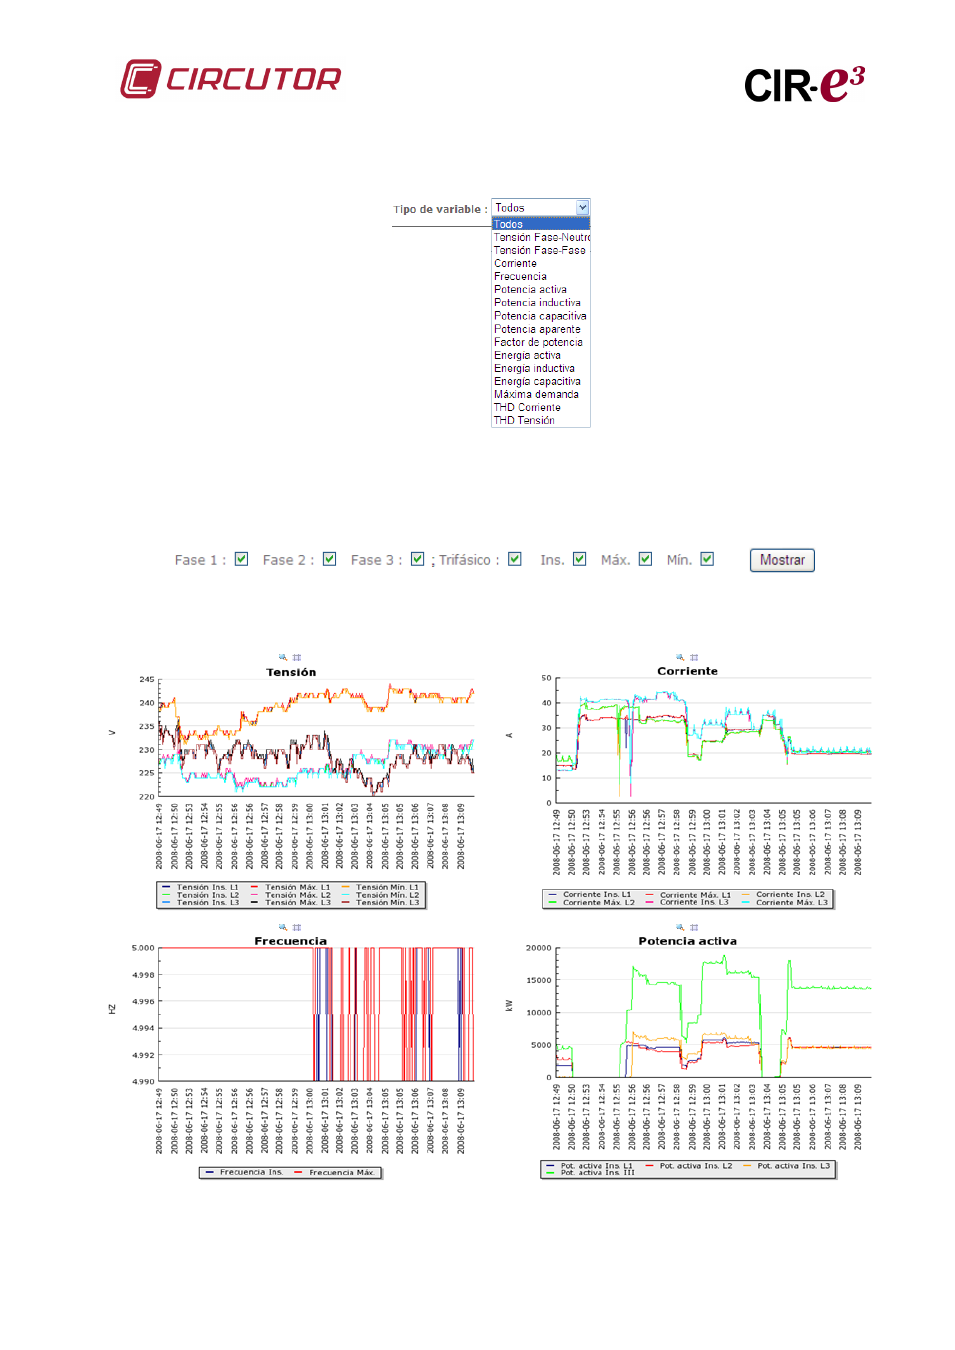Pick Potencia inductiva from the list

point(541,302)
